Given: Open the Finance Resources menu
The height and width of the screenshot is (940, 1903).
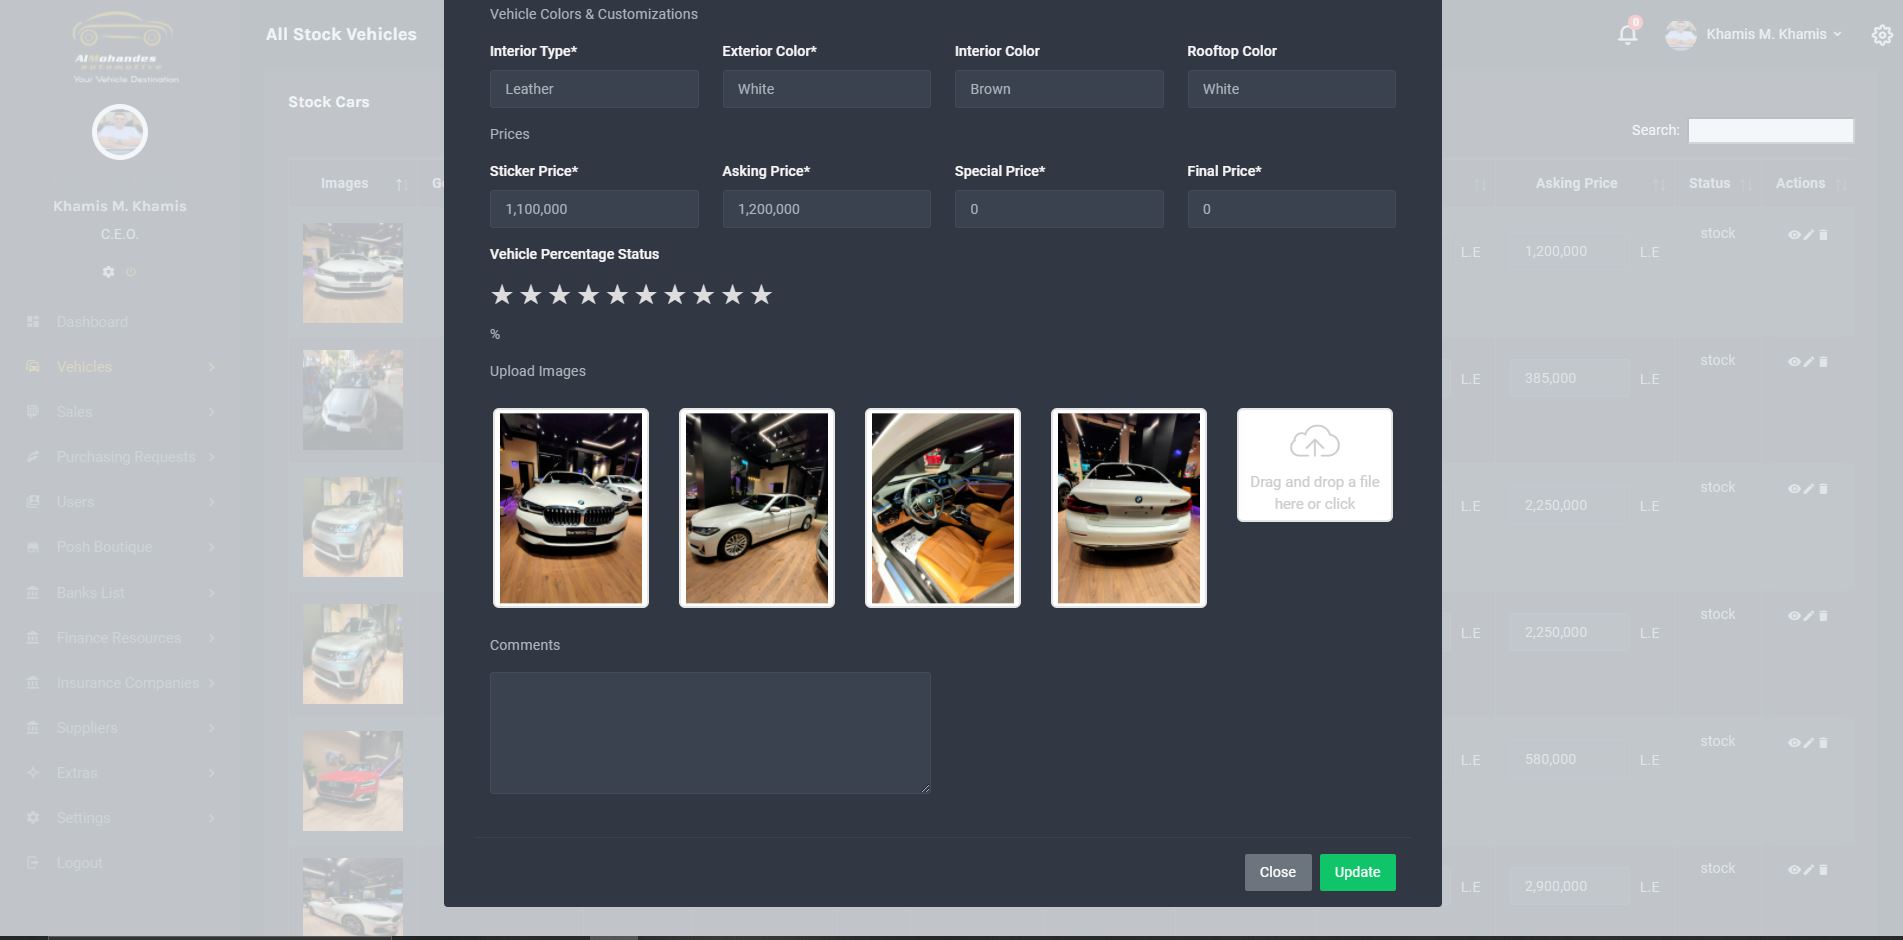Looking at the screenshot, I should [119, 638].
